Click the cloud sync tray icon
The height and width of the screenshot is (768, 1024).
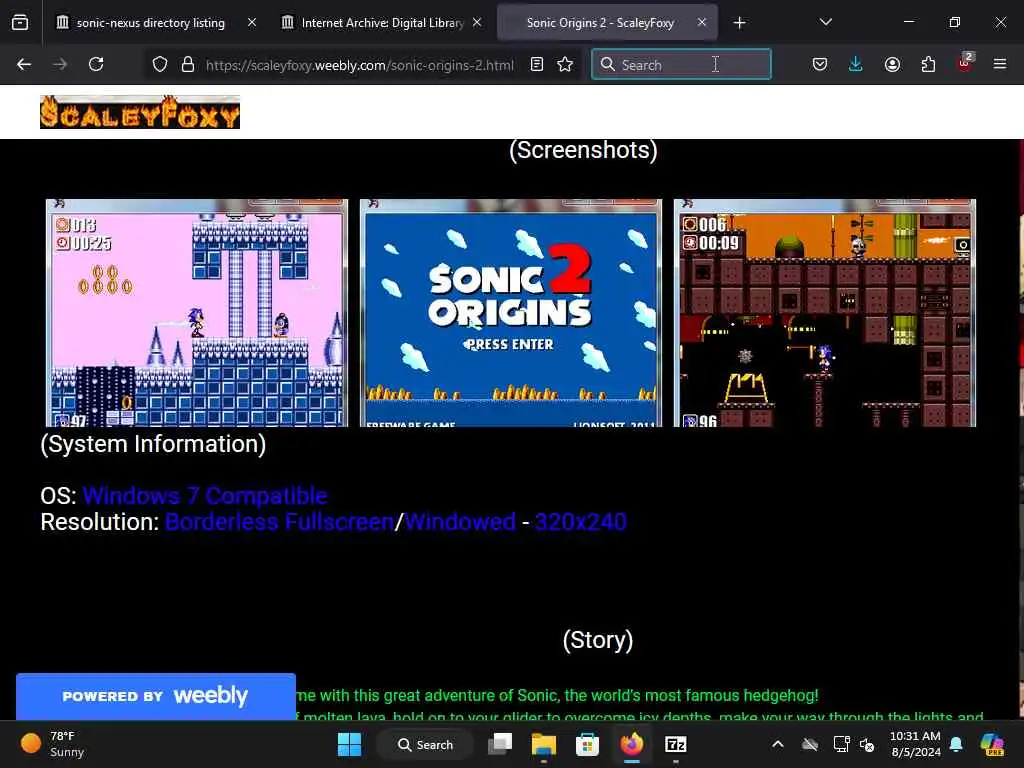click(x=810, y=744)
